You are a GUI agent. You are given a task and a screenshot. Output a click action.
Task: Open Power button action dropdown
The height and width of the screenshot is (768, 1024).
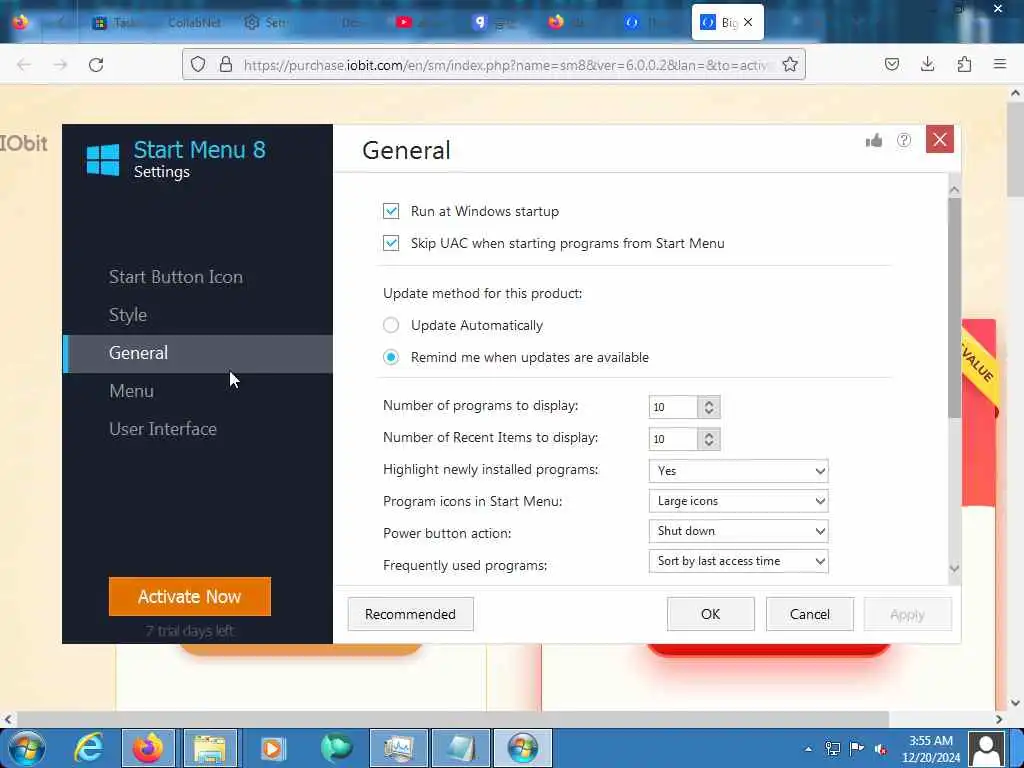coord(739,531)
